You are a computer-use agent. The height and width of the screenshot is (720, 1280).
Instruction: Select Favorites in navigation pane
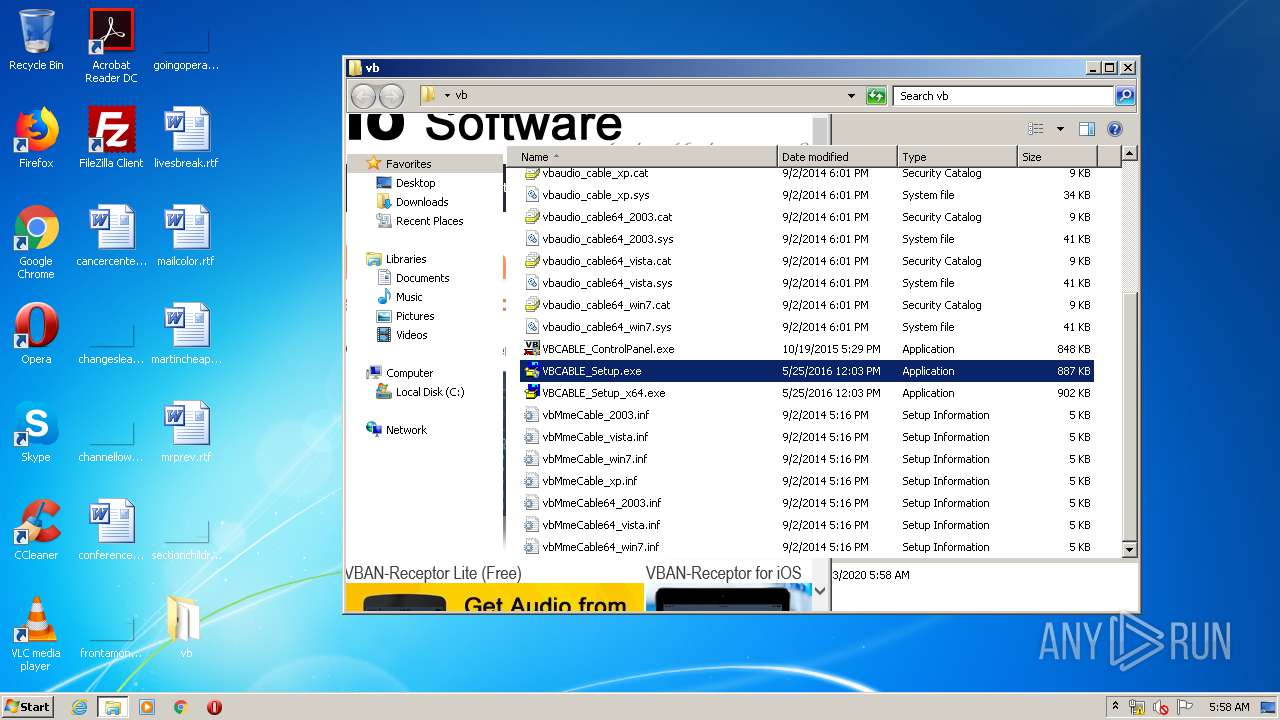pos(408,164)
